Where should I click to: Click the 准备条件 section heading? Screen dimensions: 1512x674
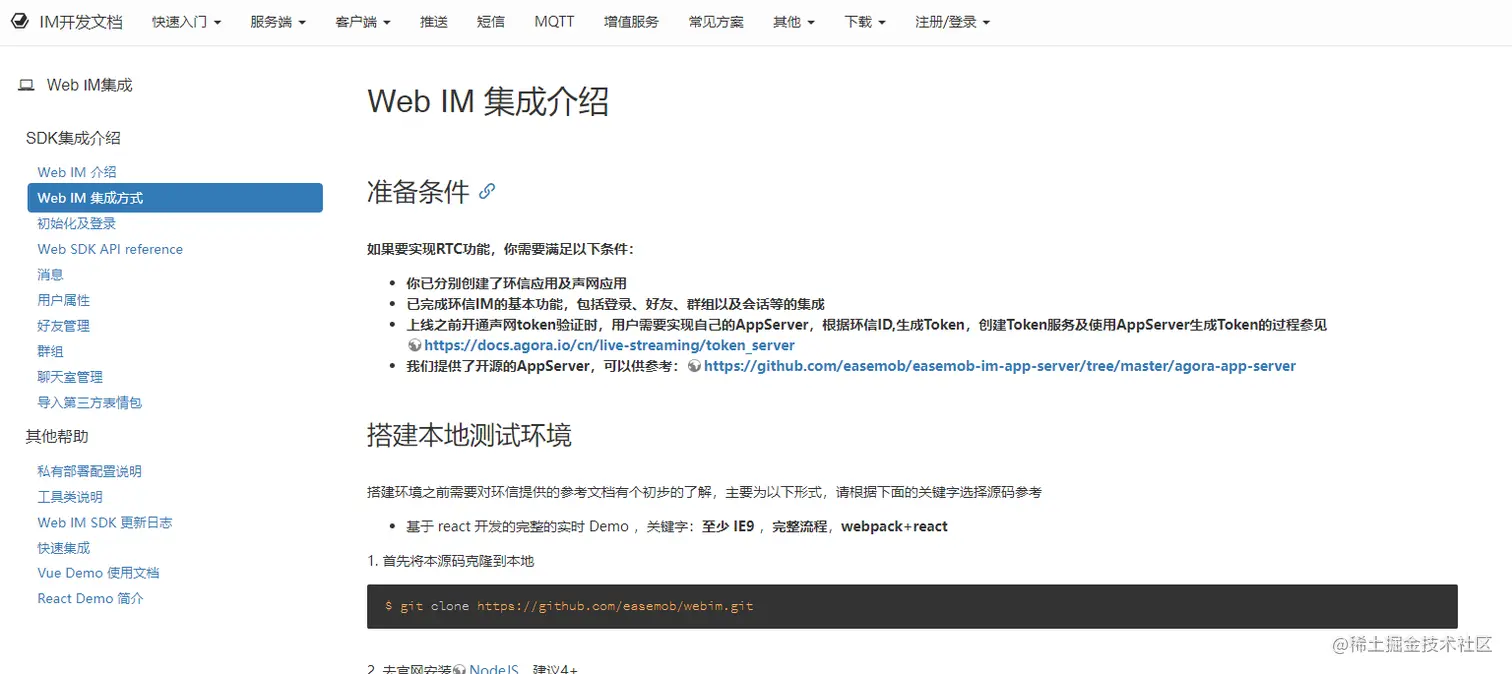[x=418, y=191]
